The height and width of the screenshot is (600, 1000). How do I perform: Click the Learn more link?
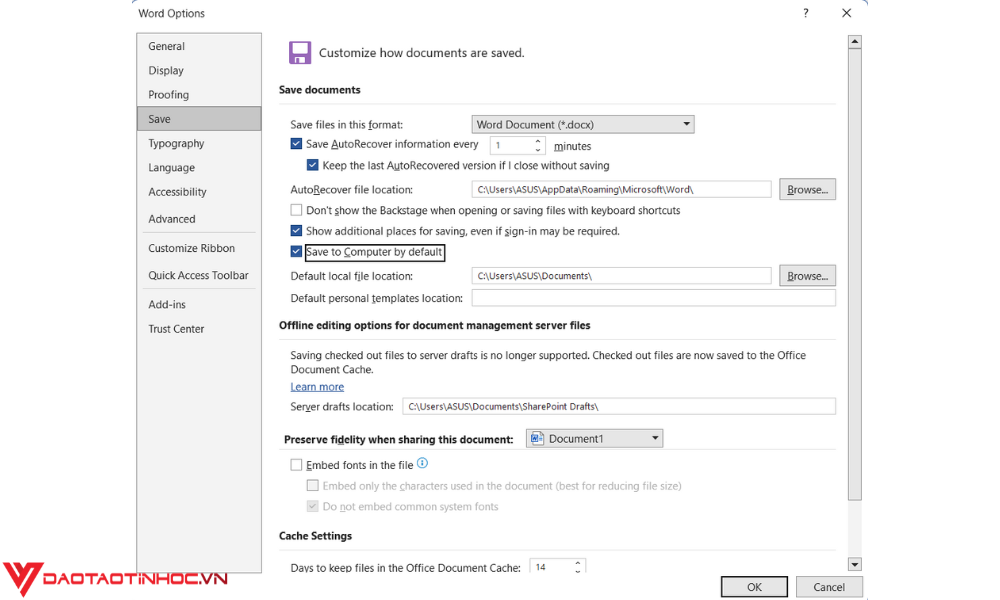[317, 386]
